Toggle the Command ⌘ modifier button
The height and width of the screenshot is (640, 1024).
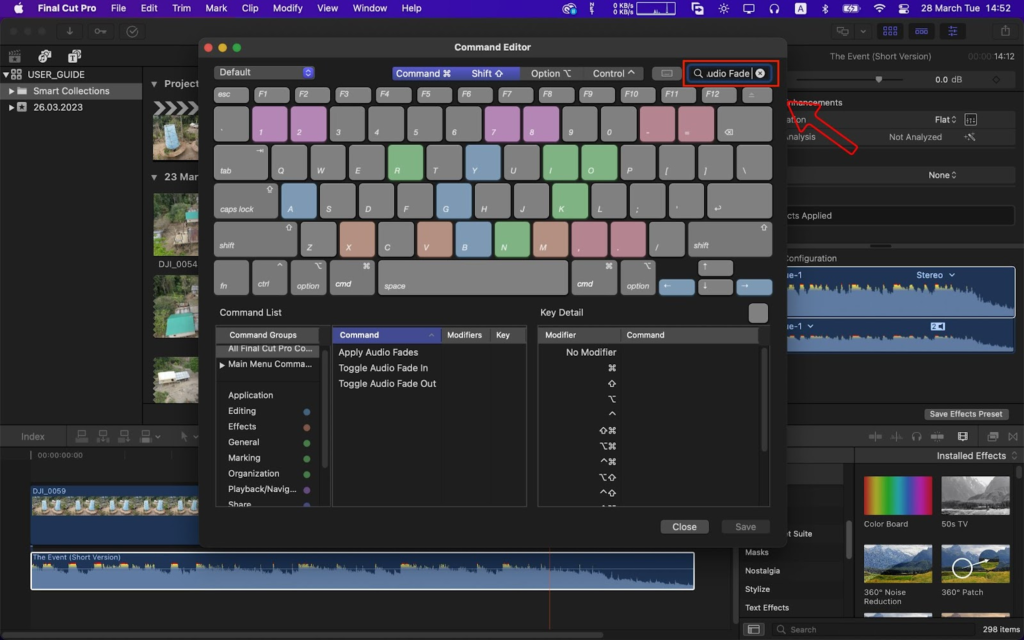(423, 73)
